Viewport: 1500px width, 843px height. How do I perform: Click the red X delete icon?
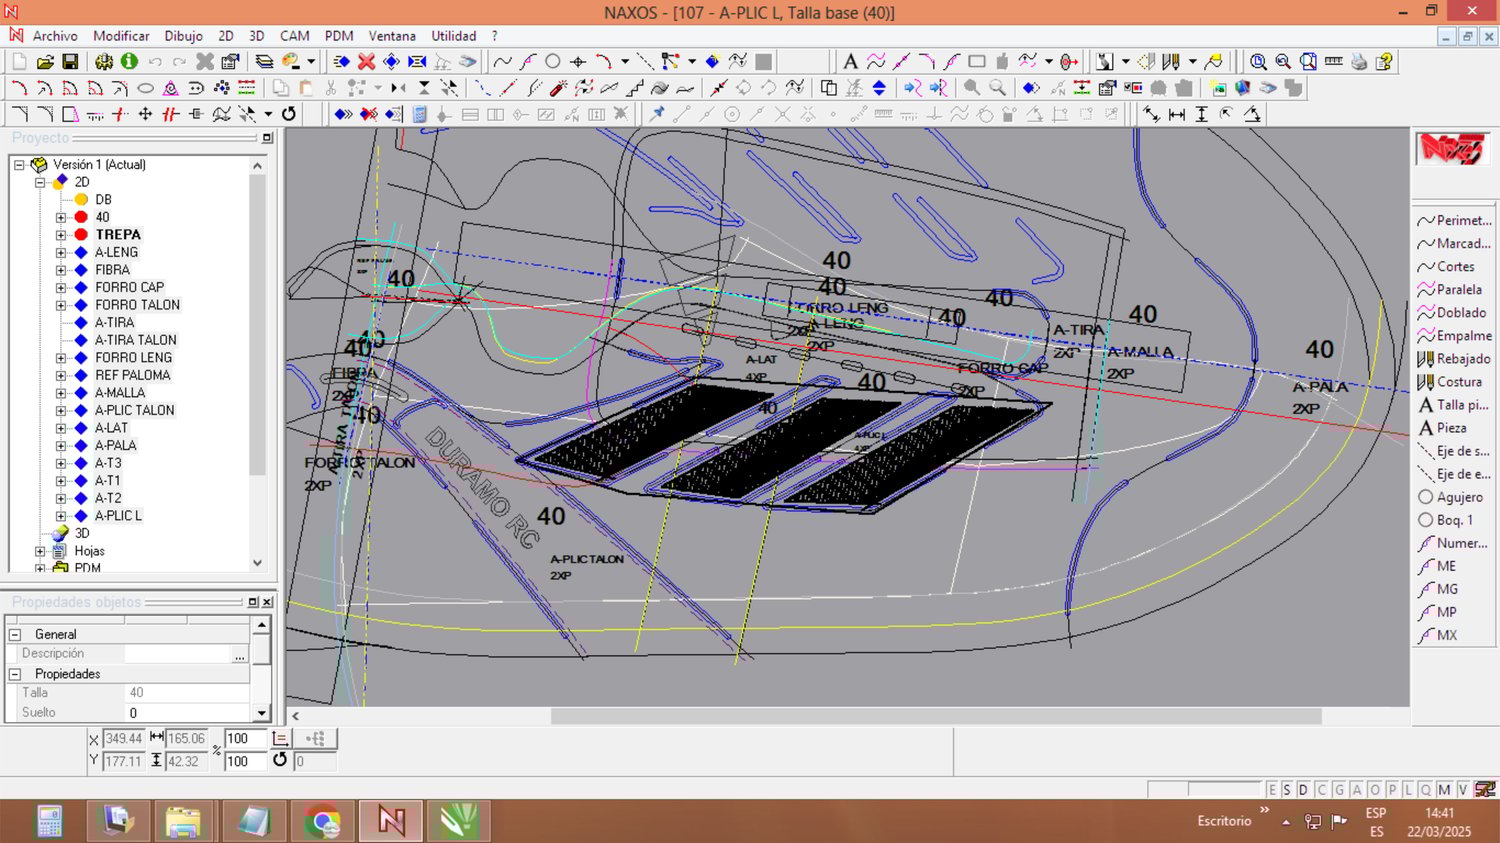[x=367, y=62]
